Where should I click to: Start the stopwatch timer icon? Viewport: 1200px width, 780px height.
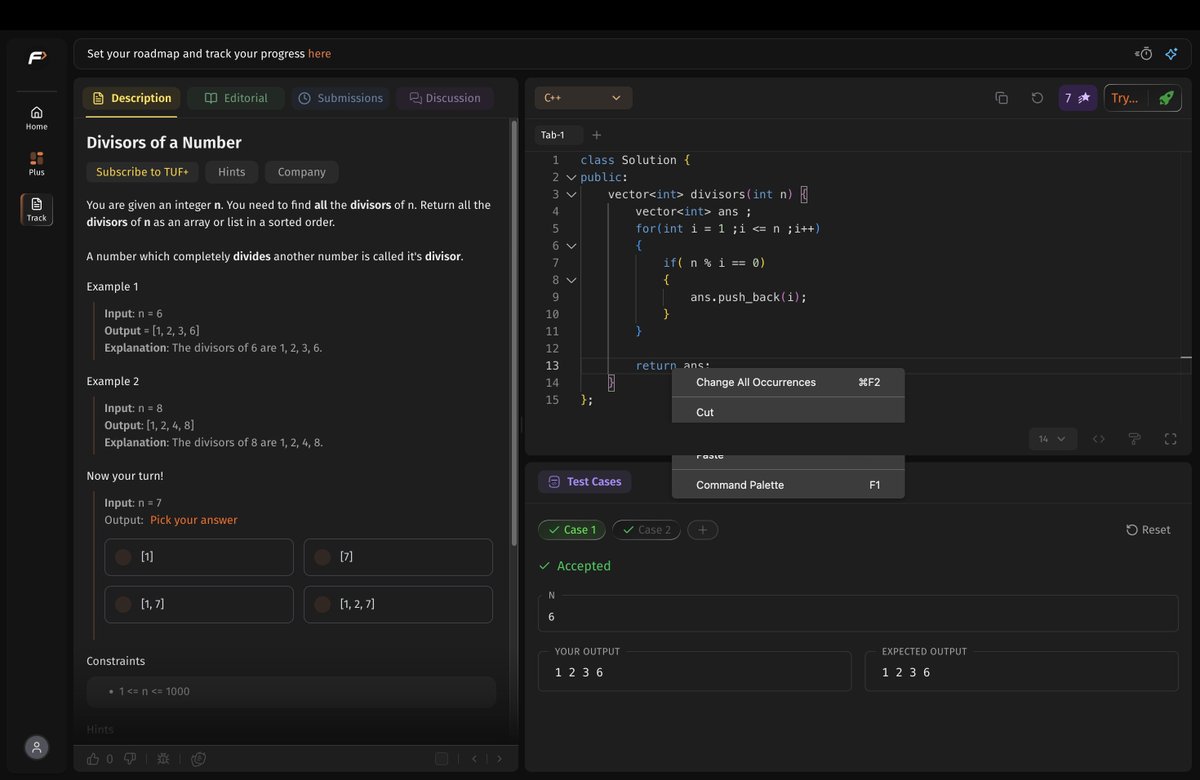pos(1144,54)
